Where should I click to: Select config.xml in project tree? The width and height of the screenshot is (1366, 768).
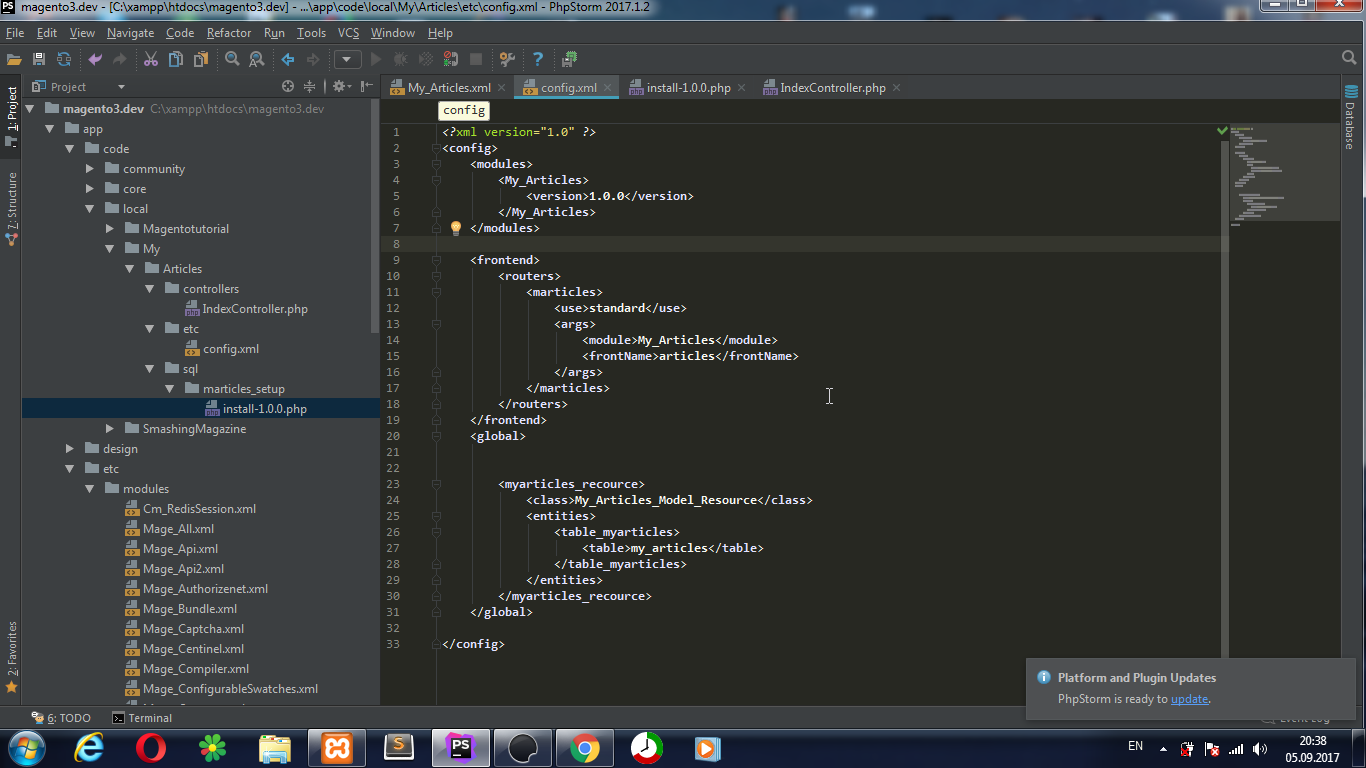[x=231, y=349]
